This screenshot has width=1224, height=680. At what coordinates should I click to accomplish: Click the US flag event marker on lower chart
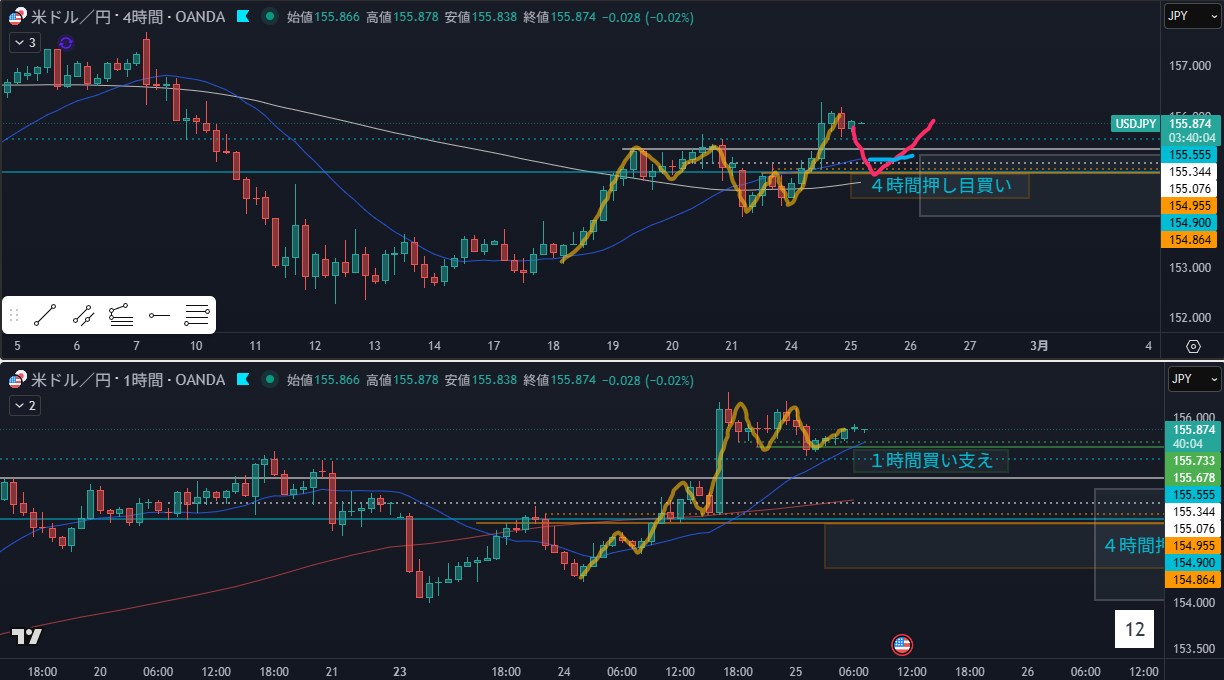coord(901,644)
